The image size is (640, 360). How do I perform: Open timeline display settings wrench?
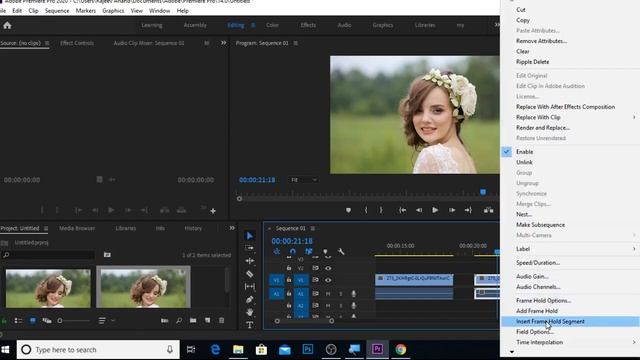pyautogui.click(x=341, y=251)
